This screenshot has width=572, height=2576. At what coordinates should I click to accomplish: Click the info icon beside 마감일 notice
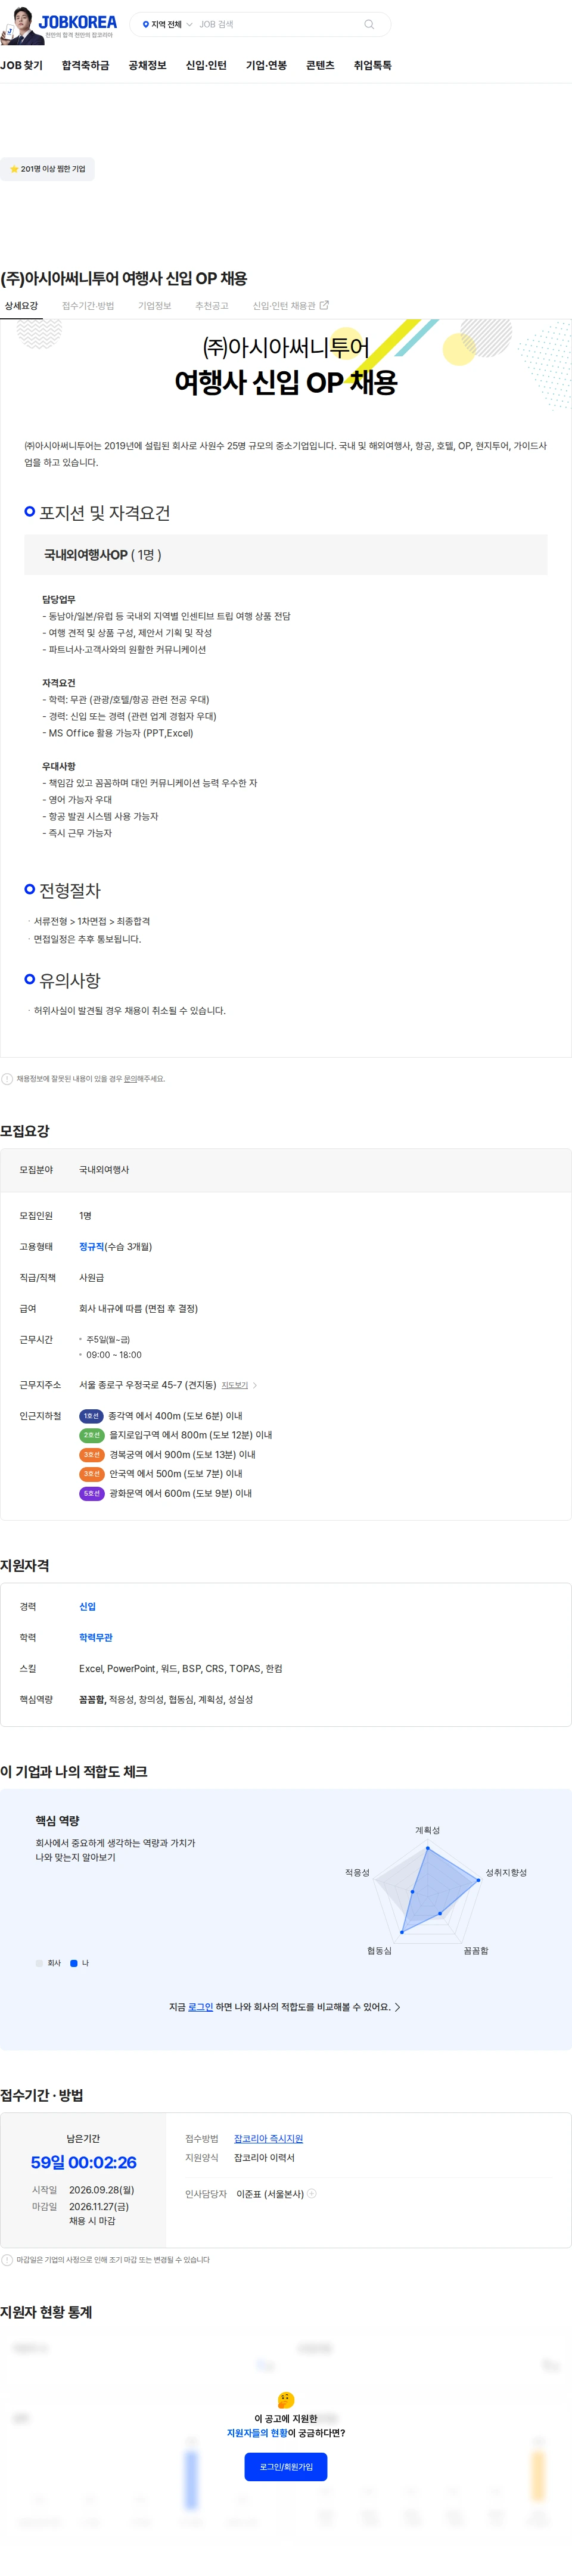point(7,2260)
